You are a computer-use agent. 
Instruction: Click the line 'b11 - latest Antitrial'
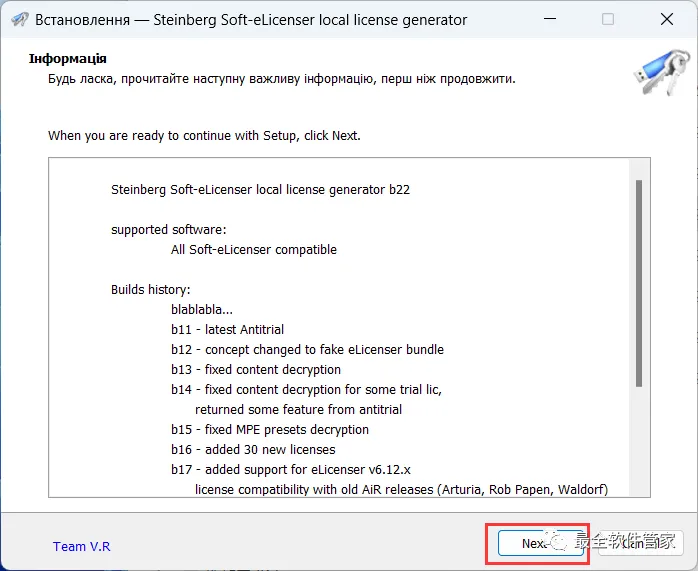227,329
